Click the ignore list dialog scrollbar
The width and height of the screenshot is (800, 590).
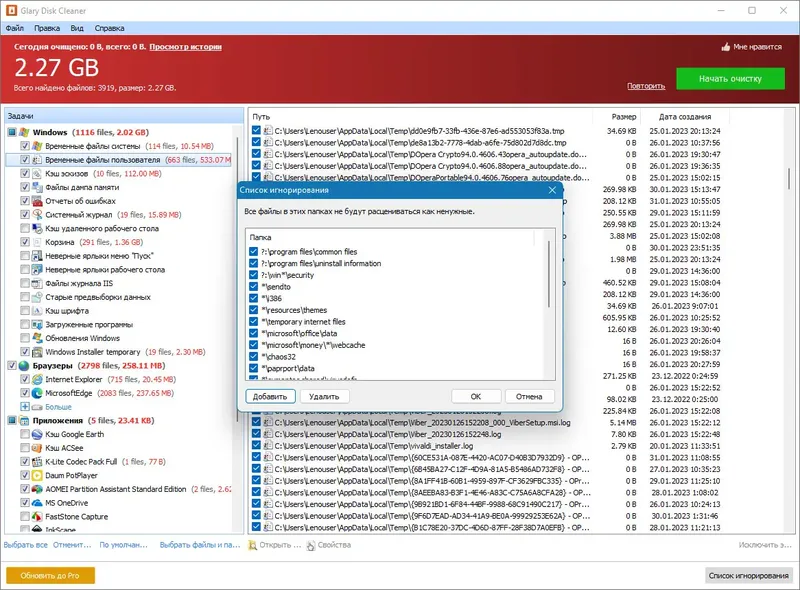549,275
